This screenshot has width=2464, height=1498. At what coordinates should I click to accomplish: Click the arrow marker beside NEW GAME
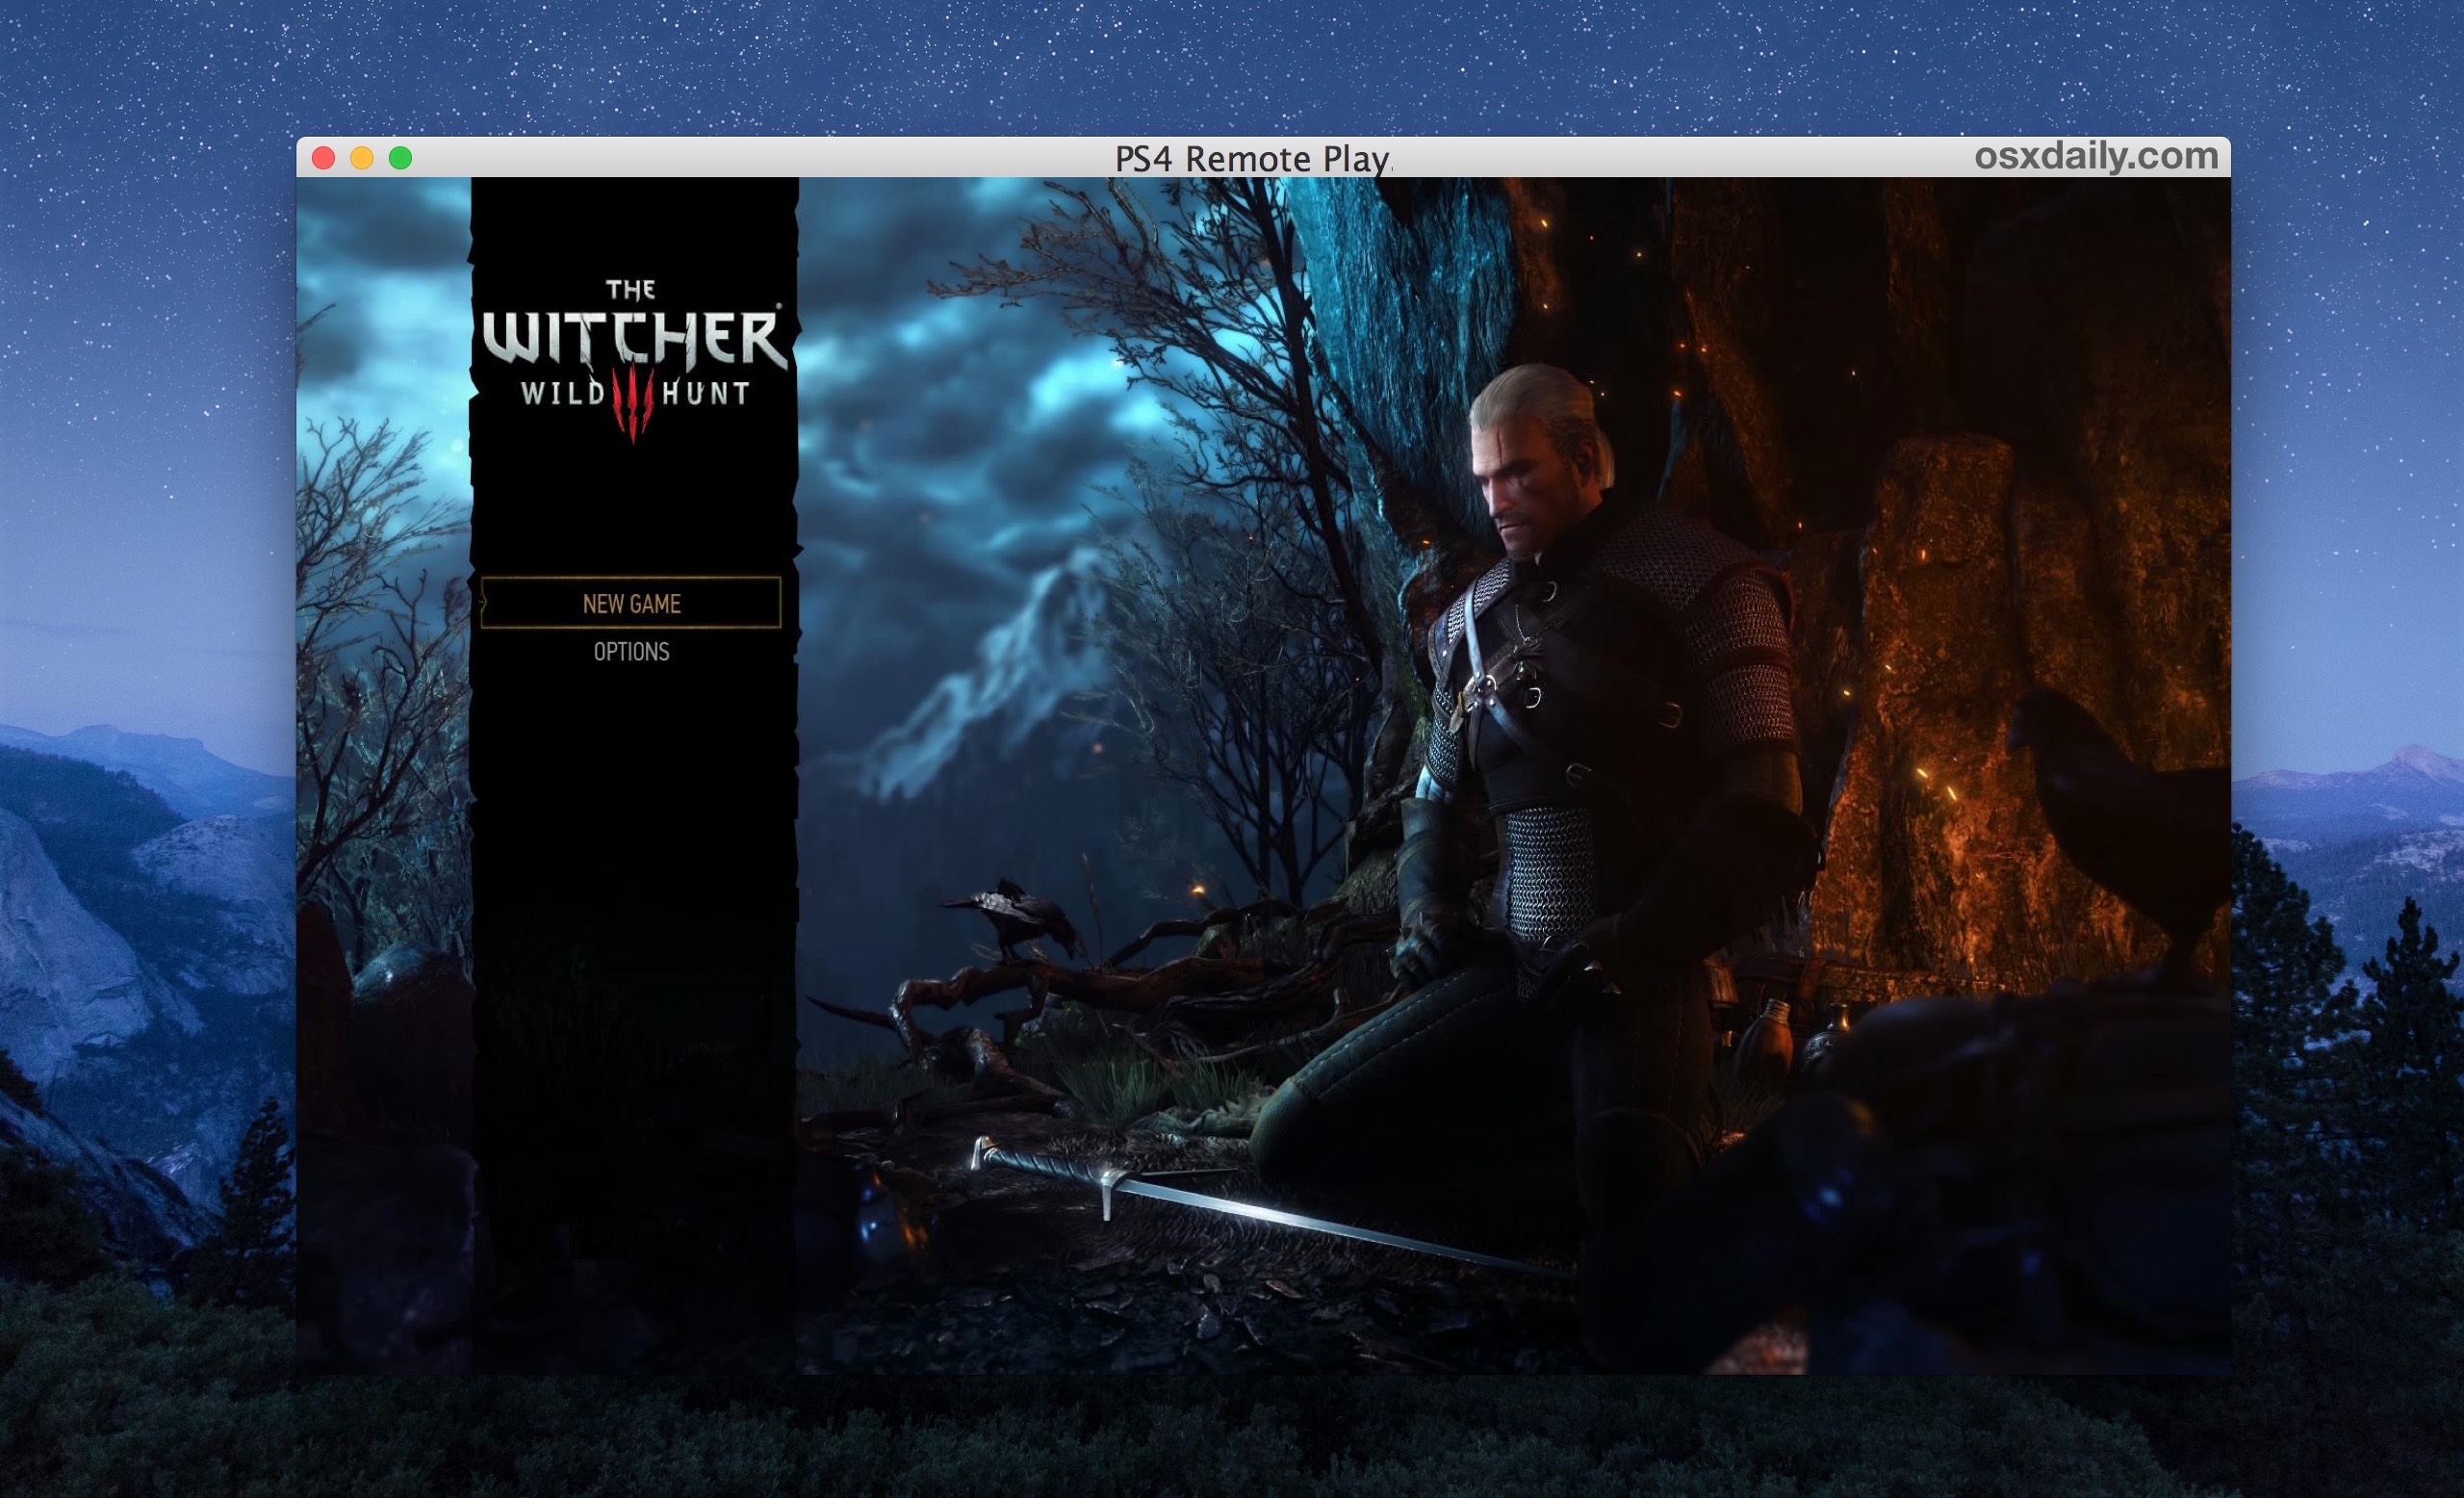coord(483,603)
